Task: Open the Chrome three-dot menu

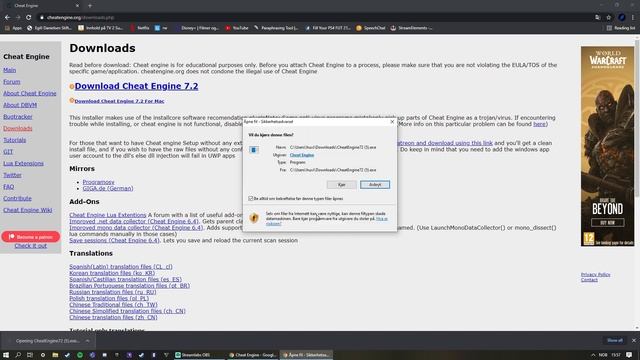Action: tap(633, 18)
